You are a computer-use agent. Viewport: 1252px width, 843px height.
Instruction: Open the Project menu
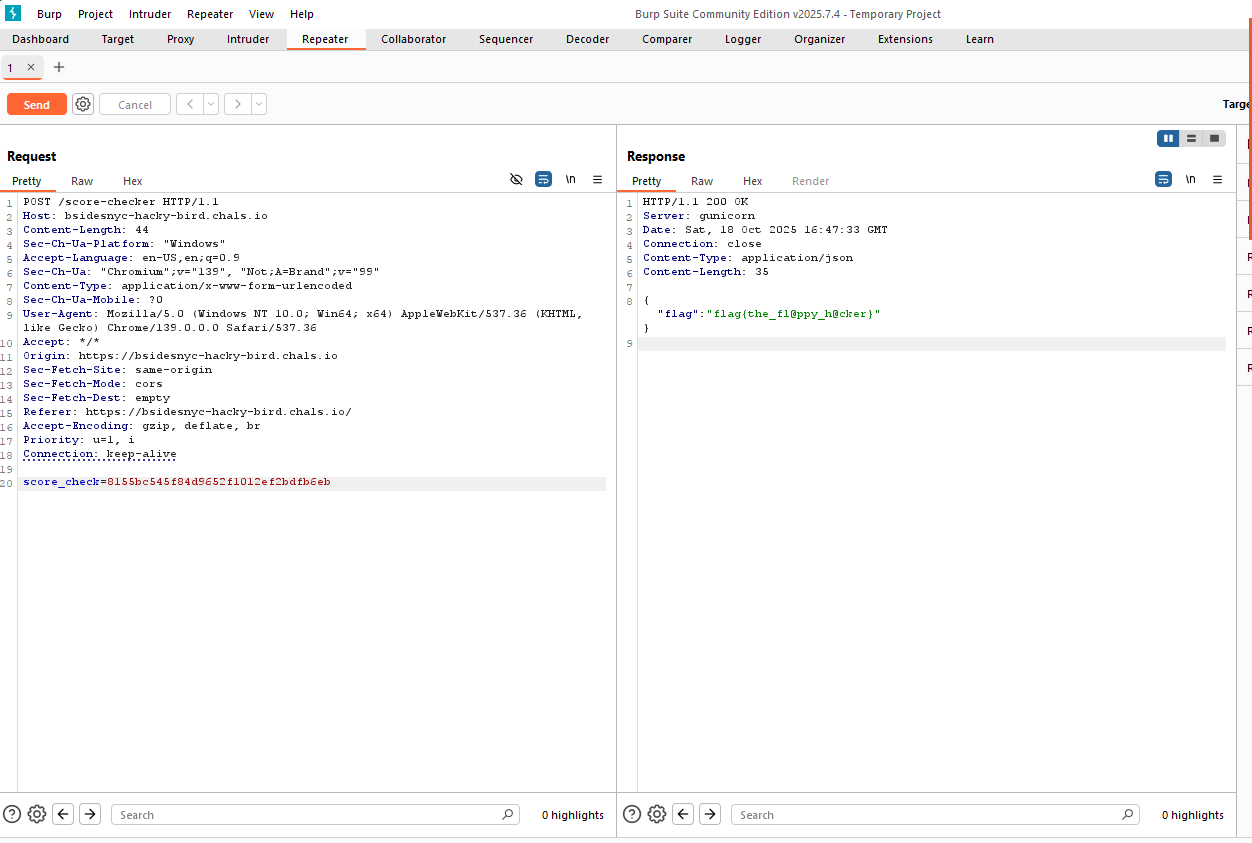tap(95, 14)
